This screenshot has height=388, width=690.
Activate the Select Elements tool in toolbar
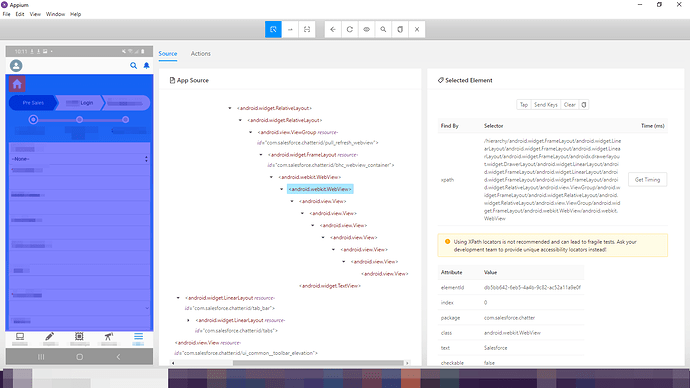[x=273, y=29]
